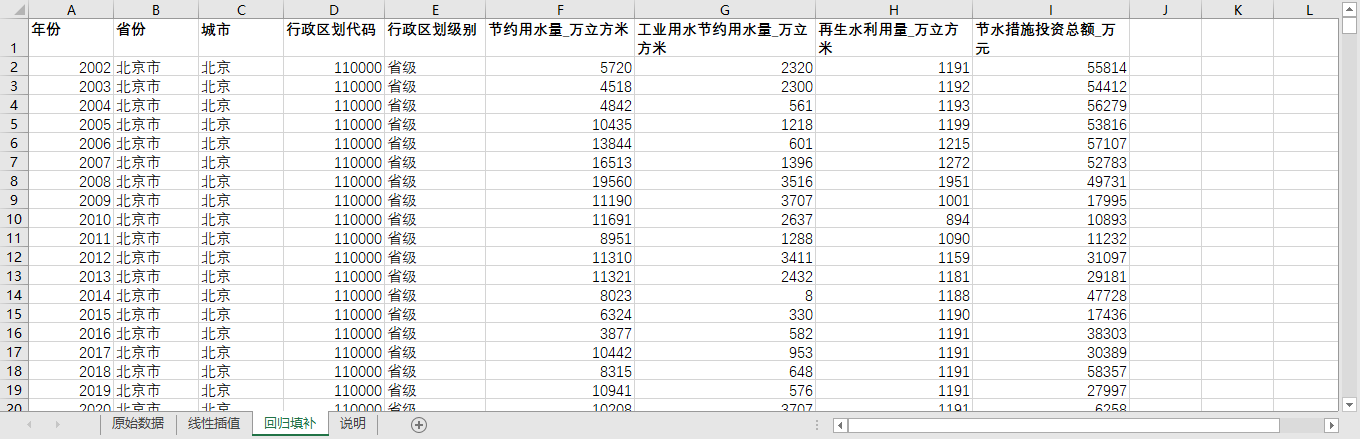Screen dimensions: 1360x439
Task: Click horizontal scrollbar right arrow
Action: pos(1331,425)
